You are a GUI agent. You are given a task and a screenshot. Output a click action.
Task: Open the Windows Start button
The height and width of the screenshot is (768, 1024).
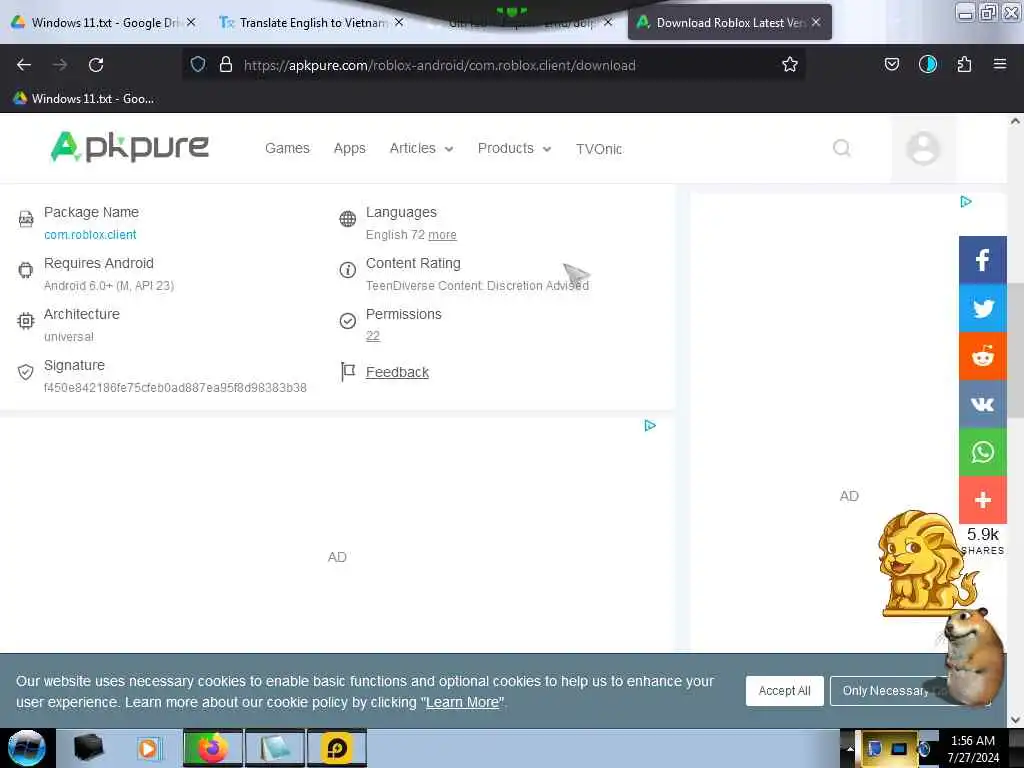(x=27, y=748)
